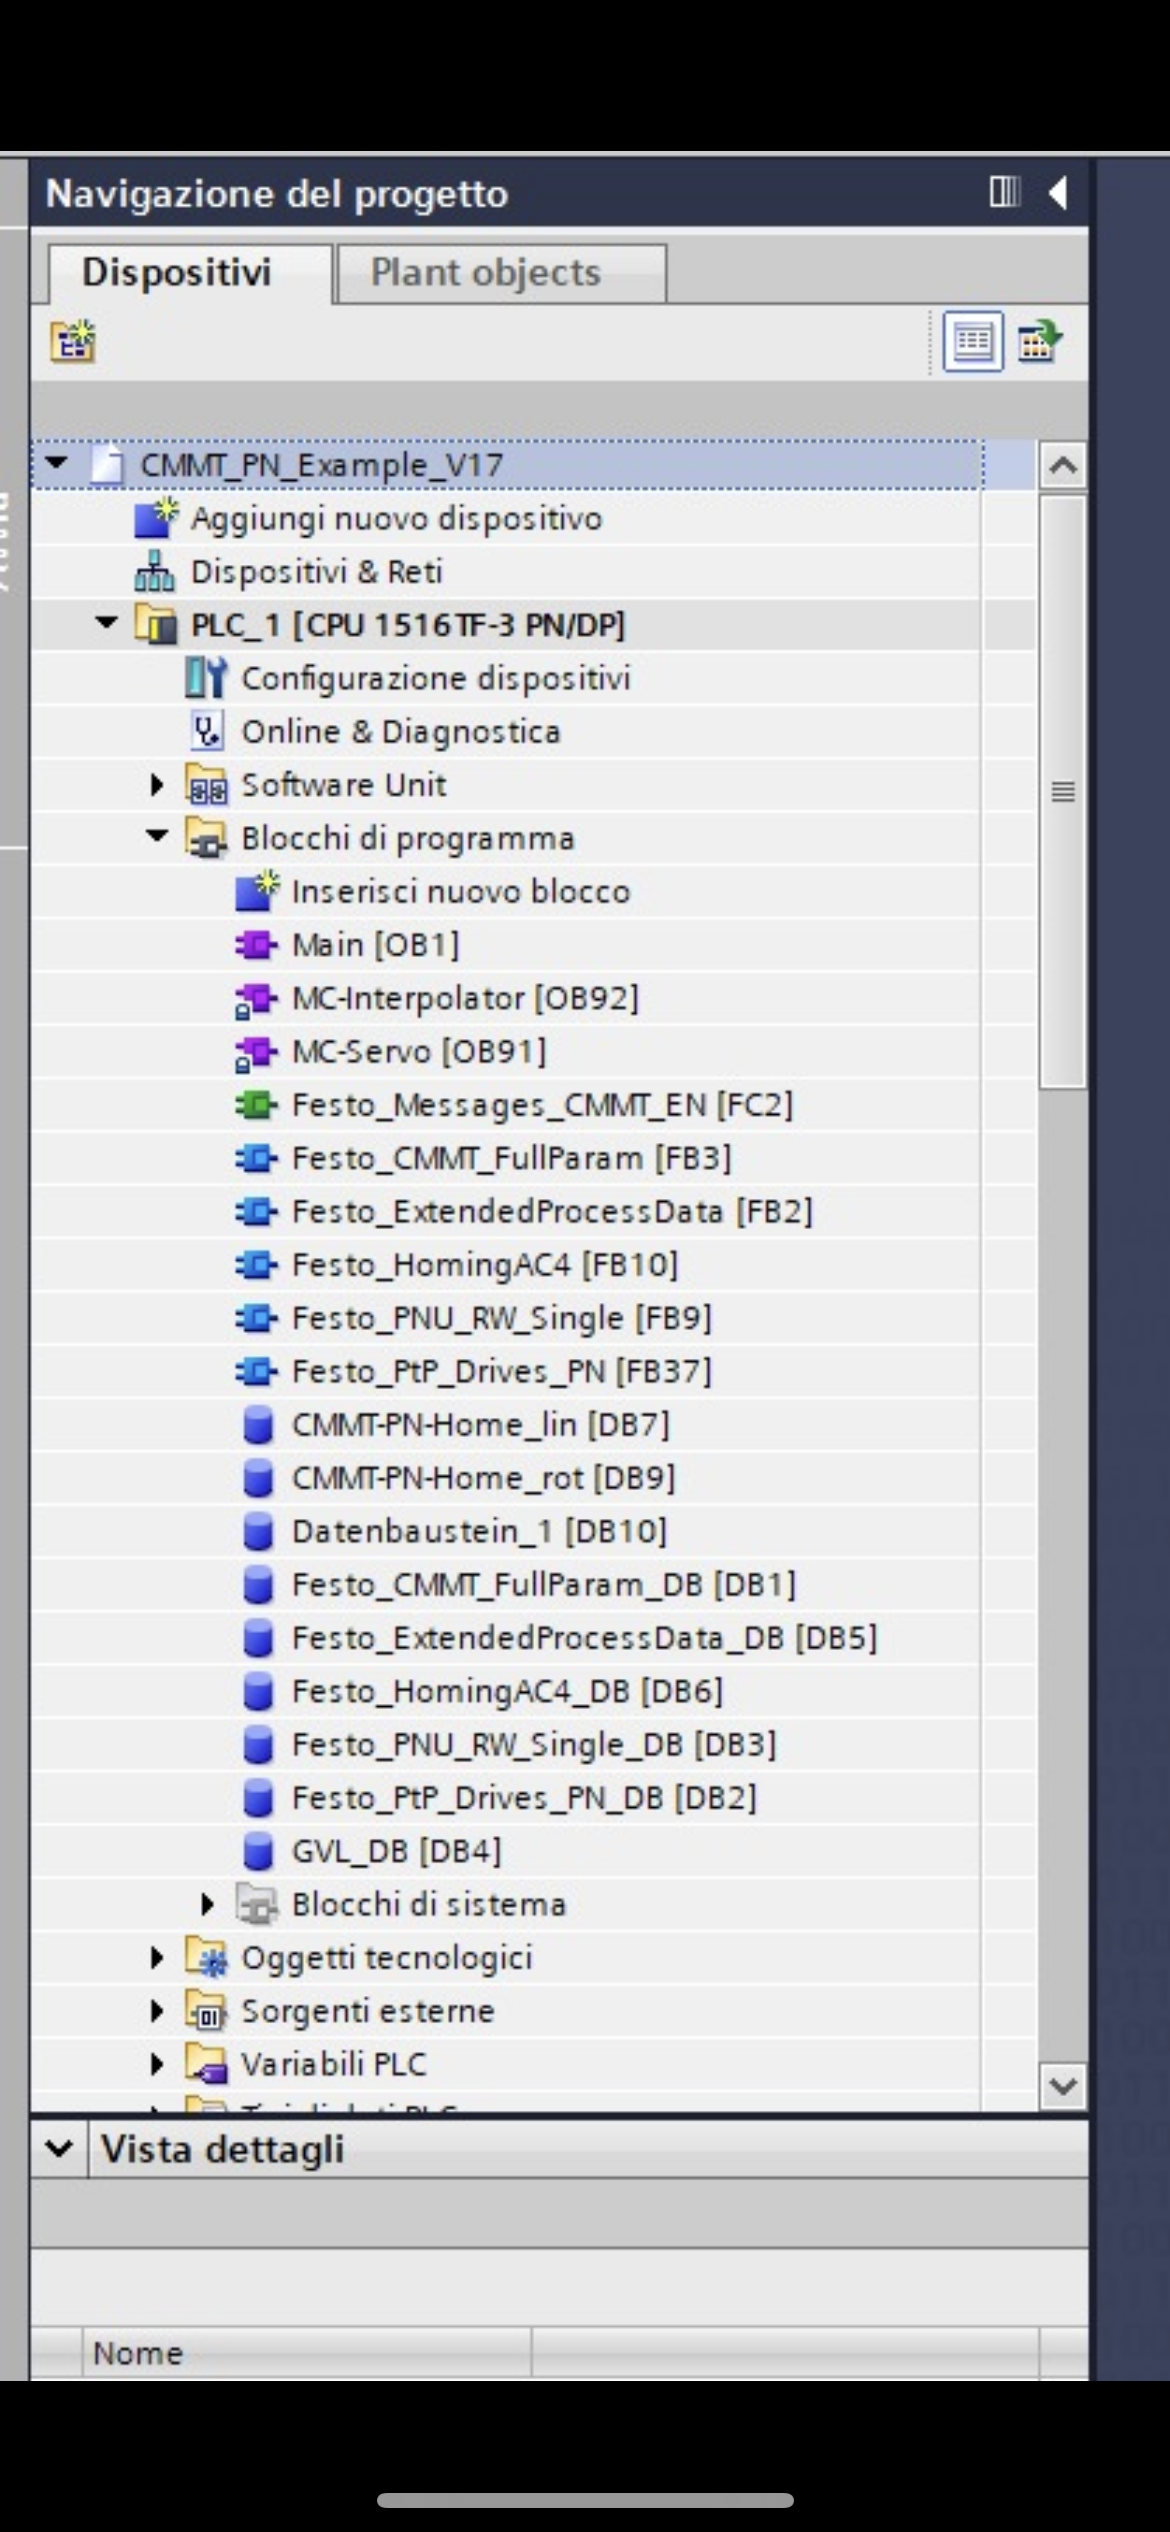
Task: Select Festo_PNU_RW_Single [FB9] block
Action: 501,1317
